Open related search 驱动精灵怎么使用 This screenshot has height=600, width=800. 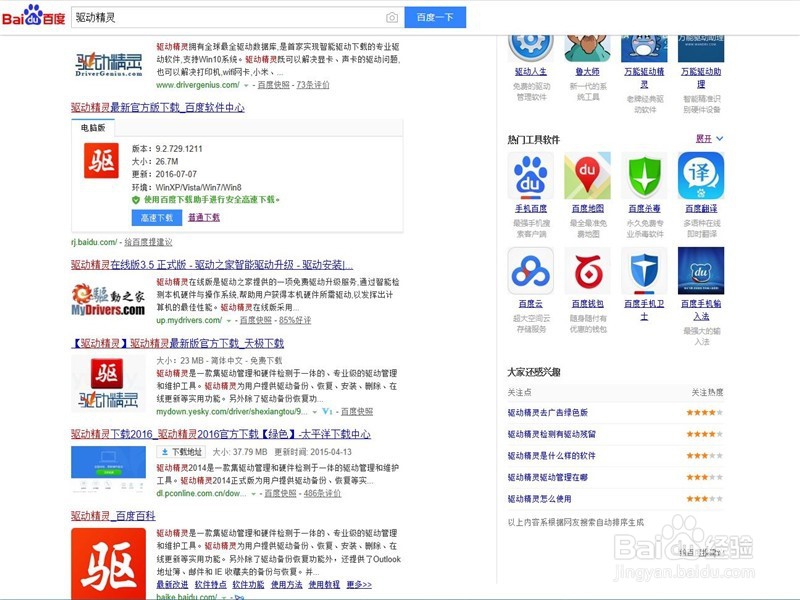point(539,499)
